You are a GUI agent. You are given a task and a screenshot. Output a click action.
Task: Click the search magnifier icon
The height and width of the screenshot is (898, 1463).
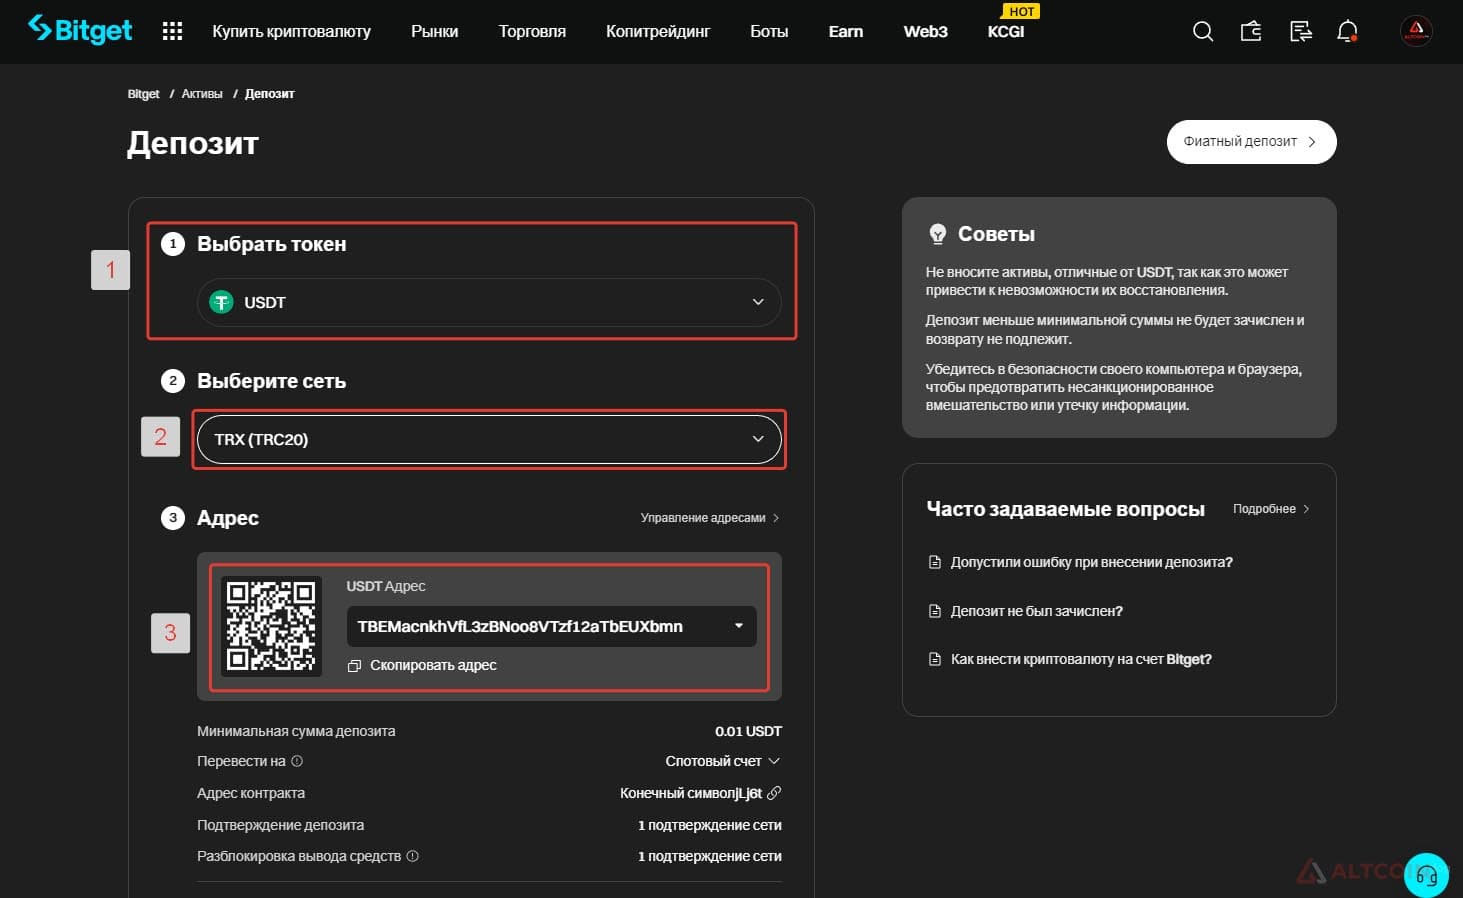pyautogui.click(x=1203, y=32)
